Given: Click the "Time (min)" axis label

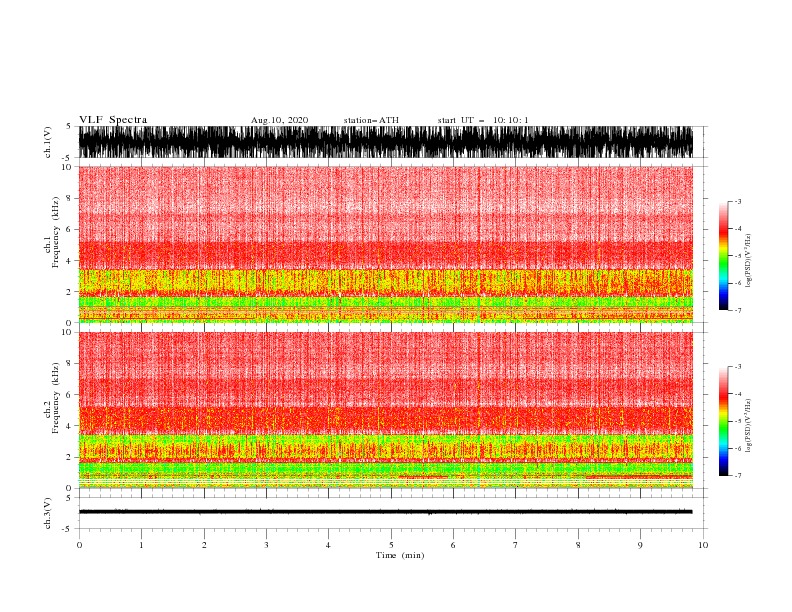Looking at the screenshot, I should 400,555.
